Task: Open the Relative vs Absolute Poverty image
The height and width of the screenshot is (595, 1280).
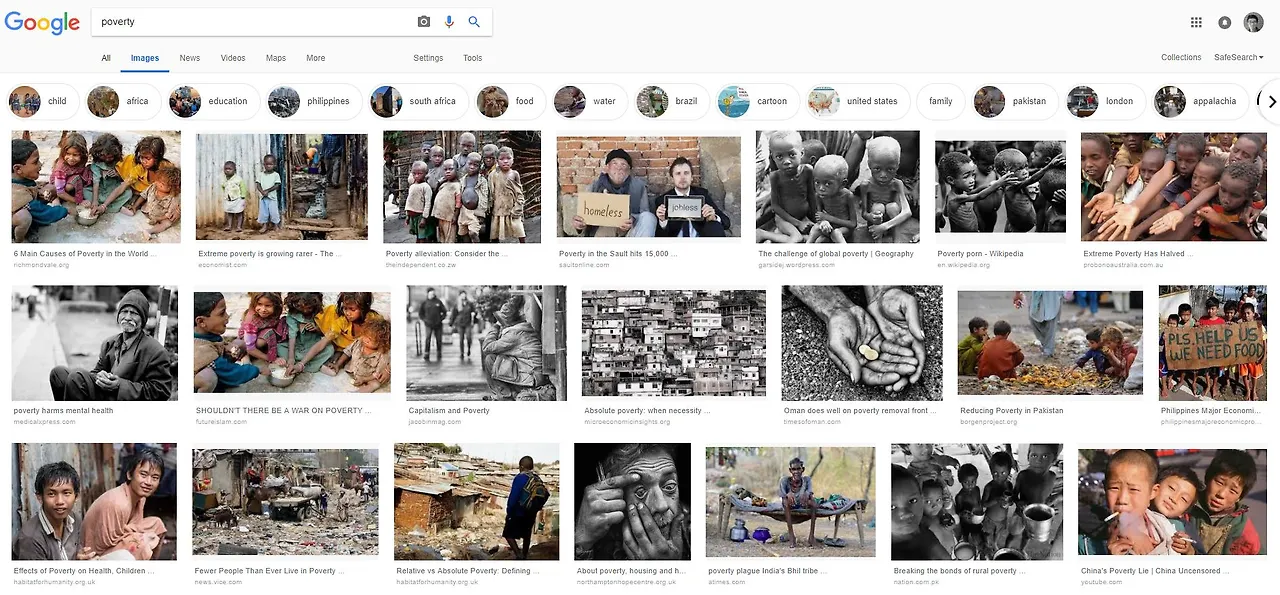Action: [477, 501]
